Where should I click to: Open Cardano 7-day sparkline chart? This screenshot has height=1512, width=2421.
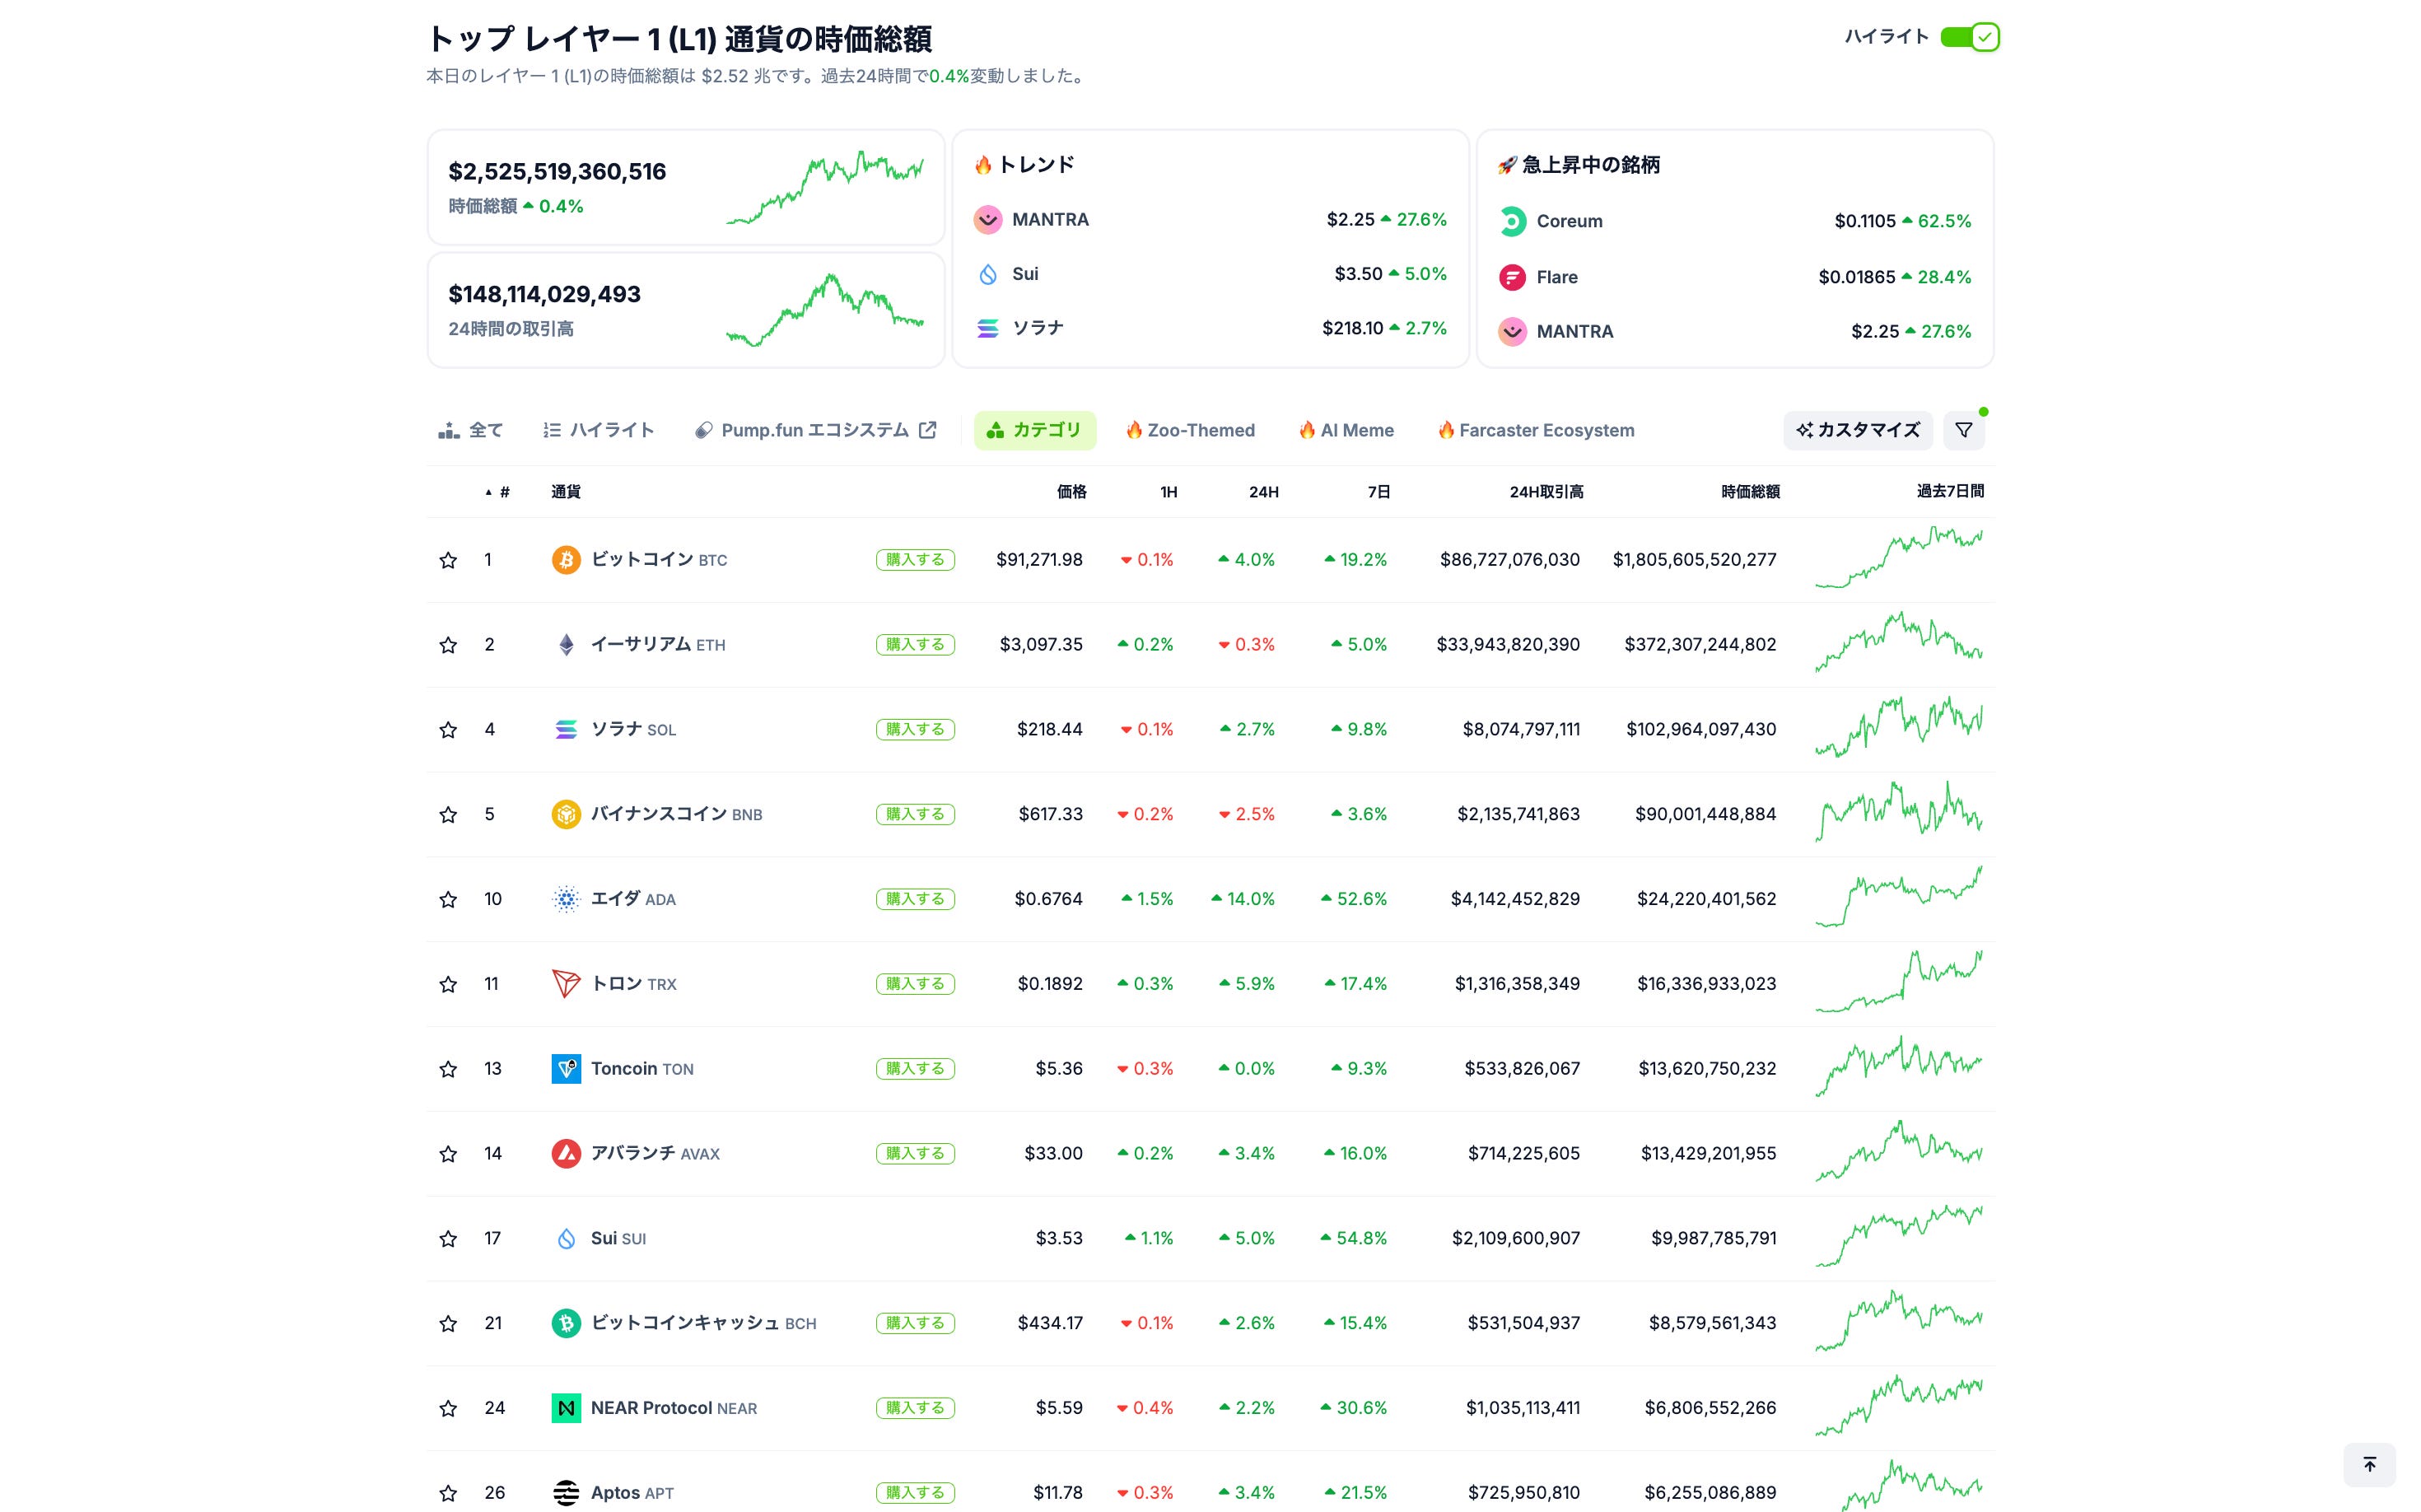(1898, 897)
